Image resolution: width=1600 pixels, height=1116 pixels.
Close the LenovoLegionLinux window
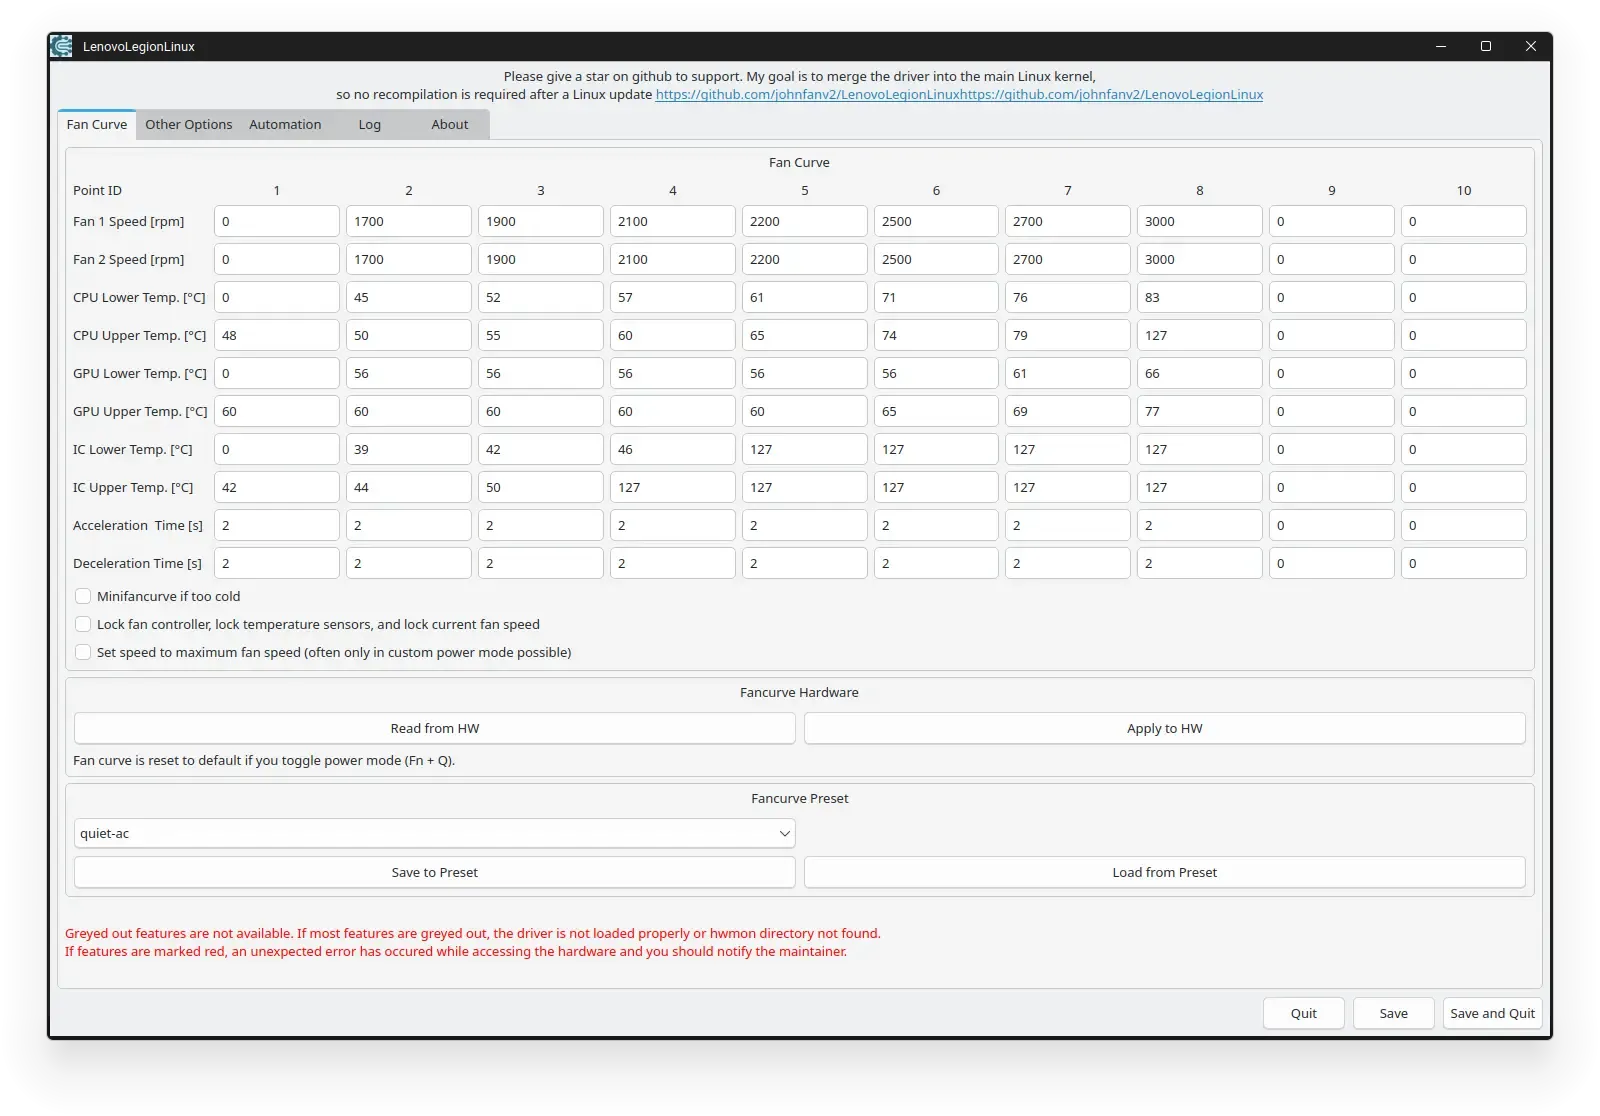1530,46
